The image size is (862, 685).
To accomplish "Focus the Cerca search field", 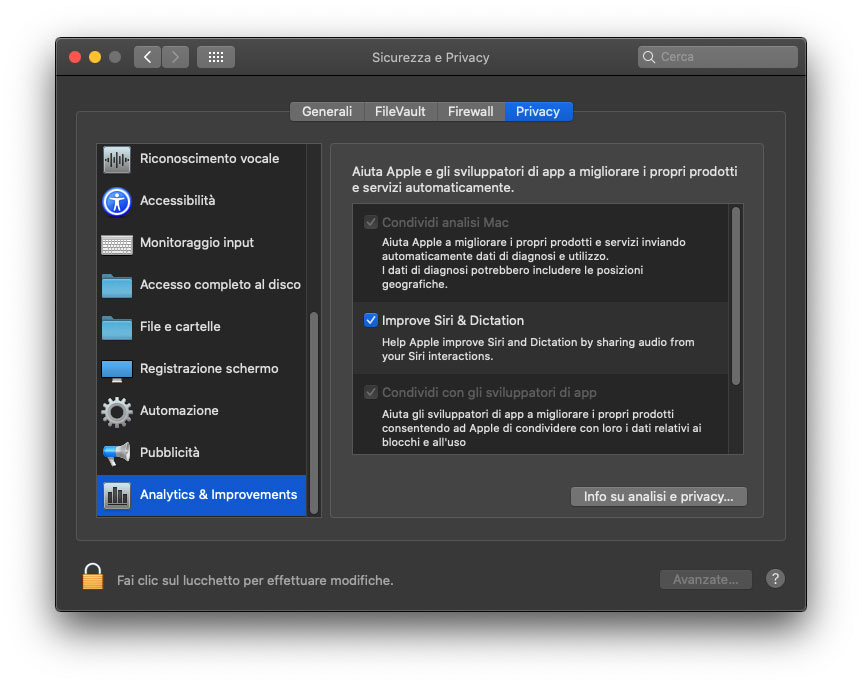I will click(717, 57).
